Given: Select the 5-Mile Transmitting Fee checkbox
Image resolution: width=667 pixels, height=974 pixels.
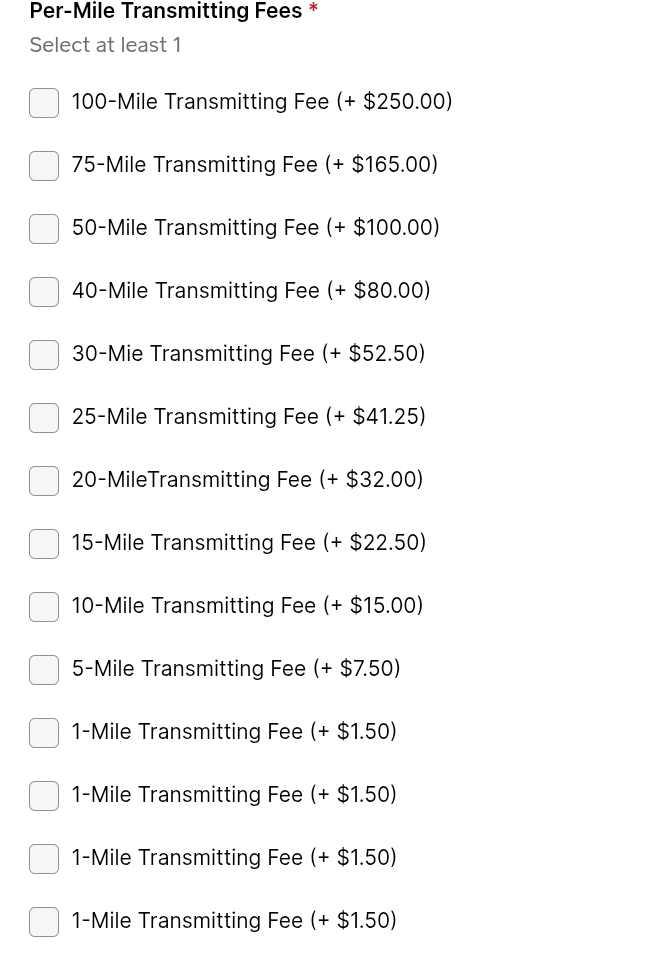Looking at the screenshot, I should [x=44, y=670].
